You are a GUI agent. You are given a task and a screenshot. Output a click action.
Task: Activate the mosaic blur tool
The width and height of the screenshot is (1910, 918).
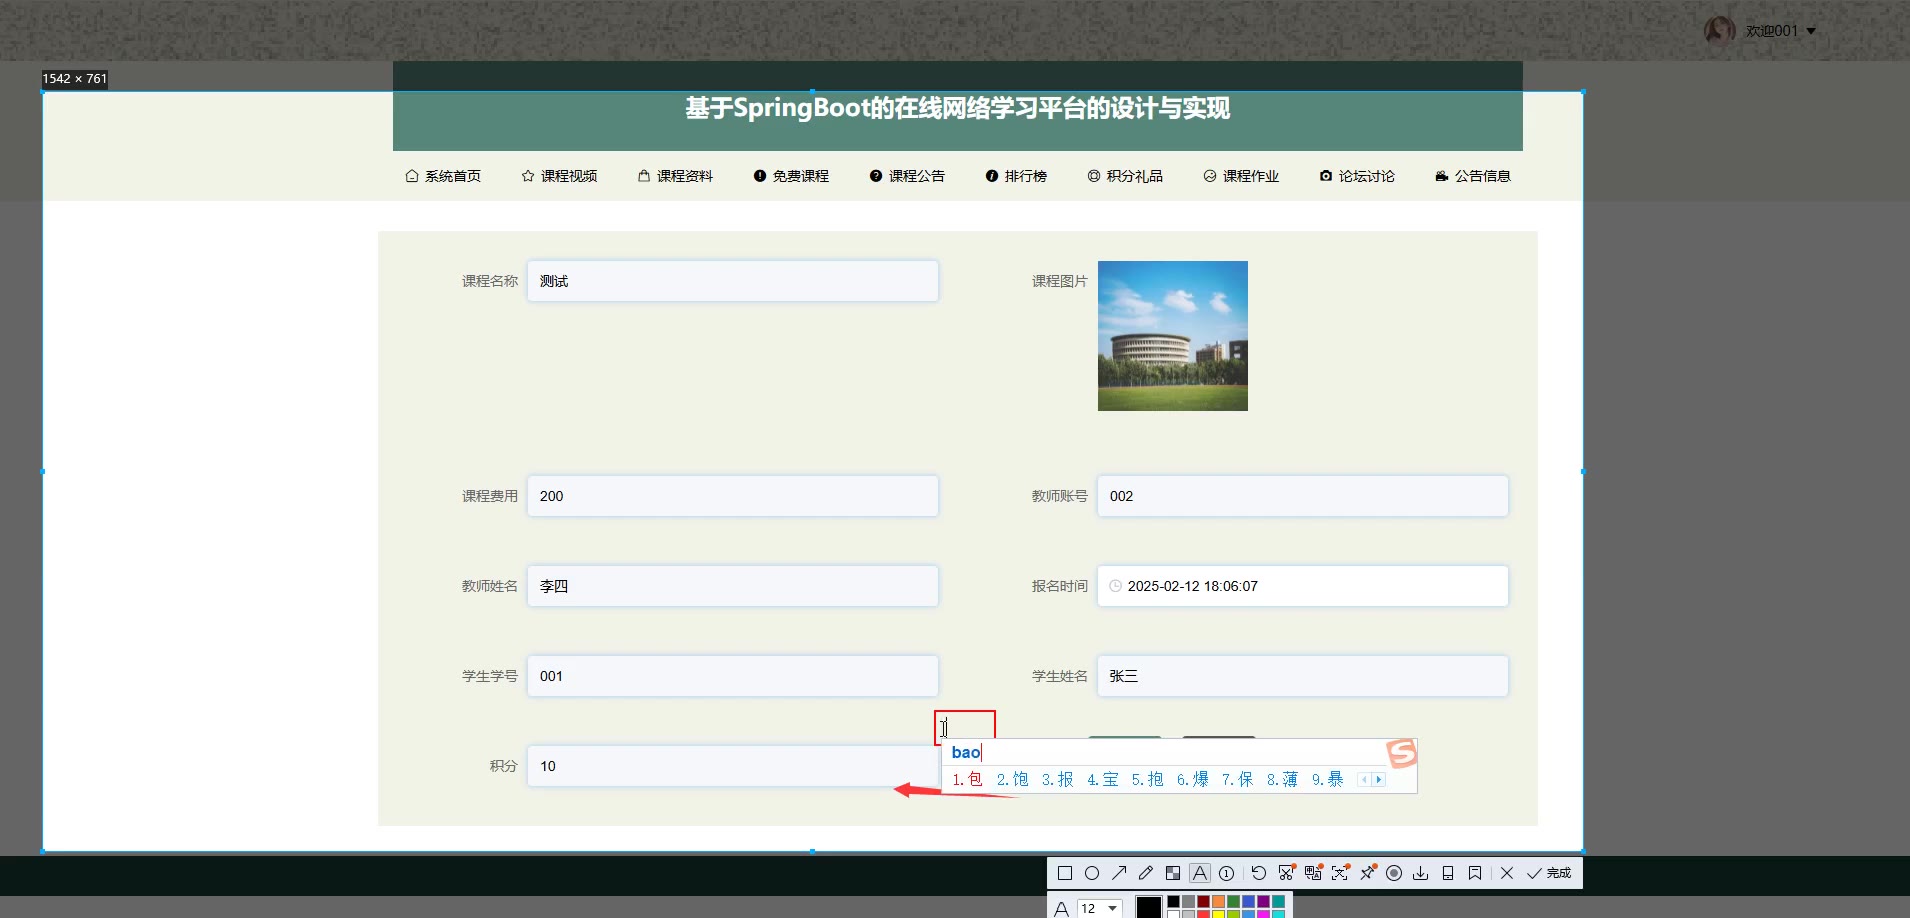(1173, 873)
